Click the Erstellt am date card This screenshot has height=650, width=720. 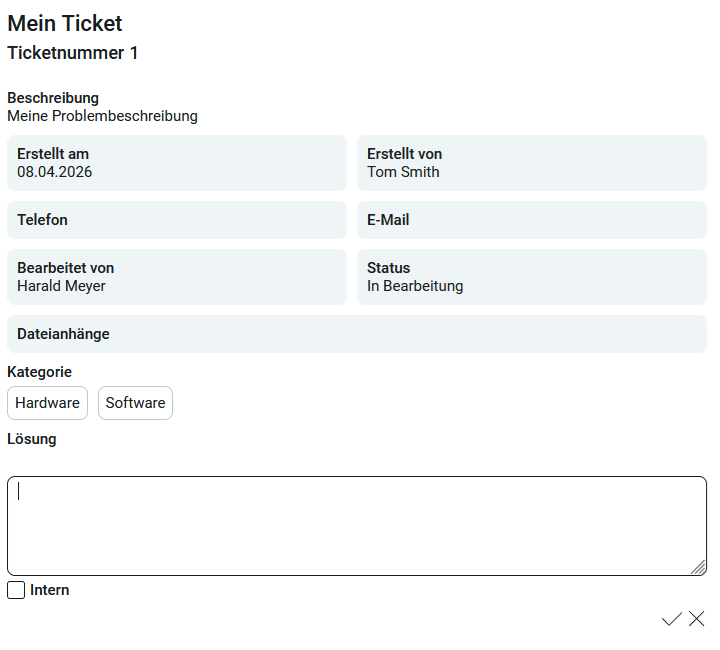(177, 163)
